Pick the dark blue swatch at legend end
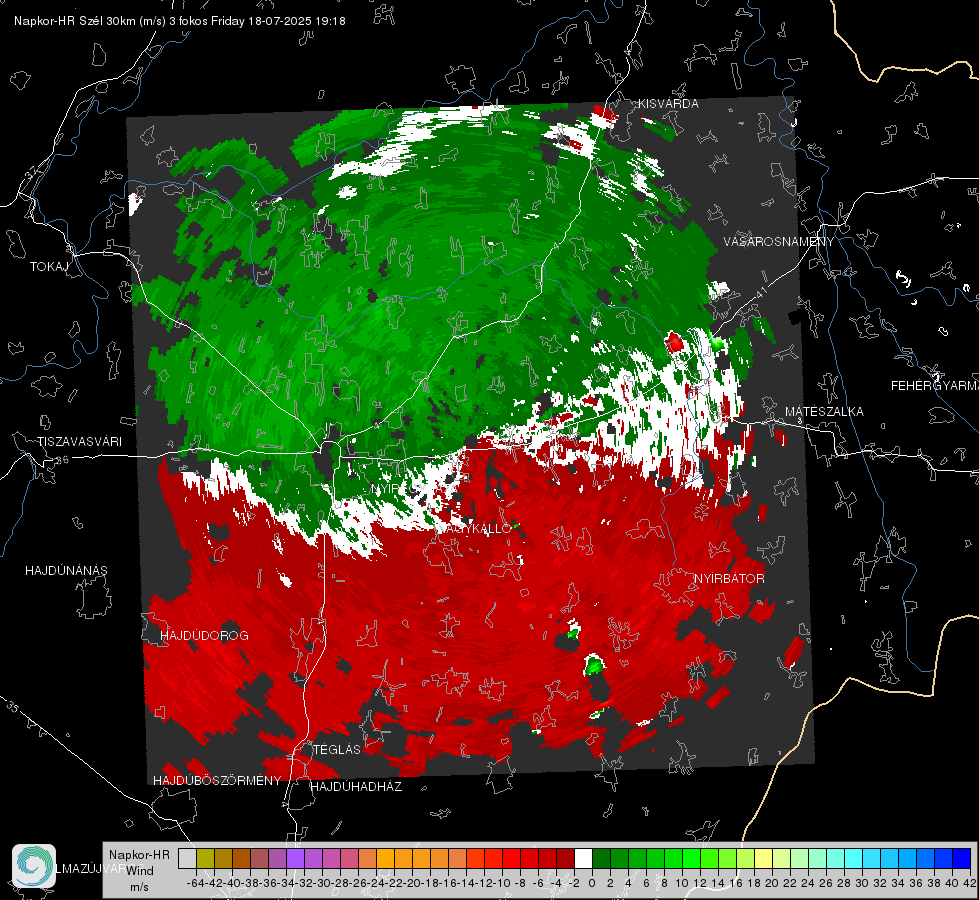The width and height of the screenshot is (979, 900). [962, 858]
